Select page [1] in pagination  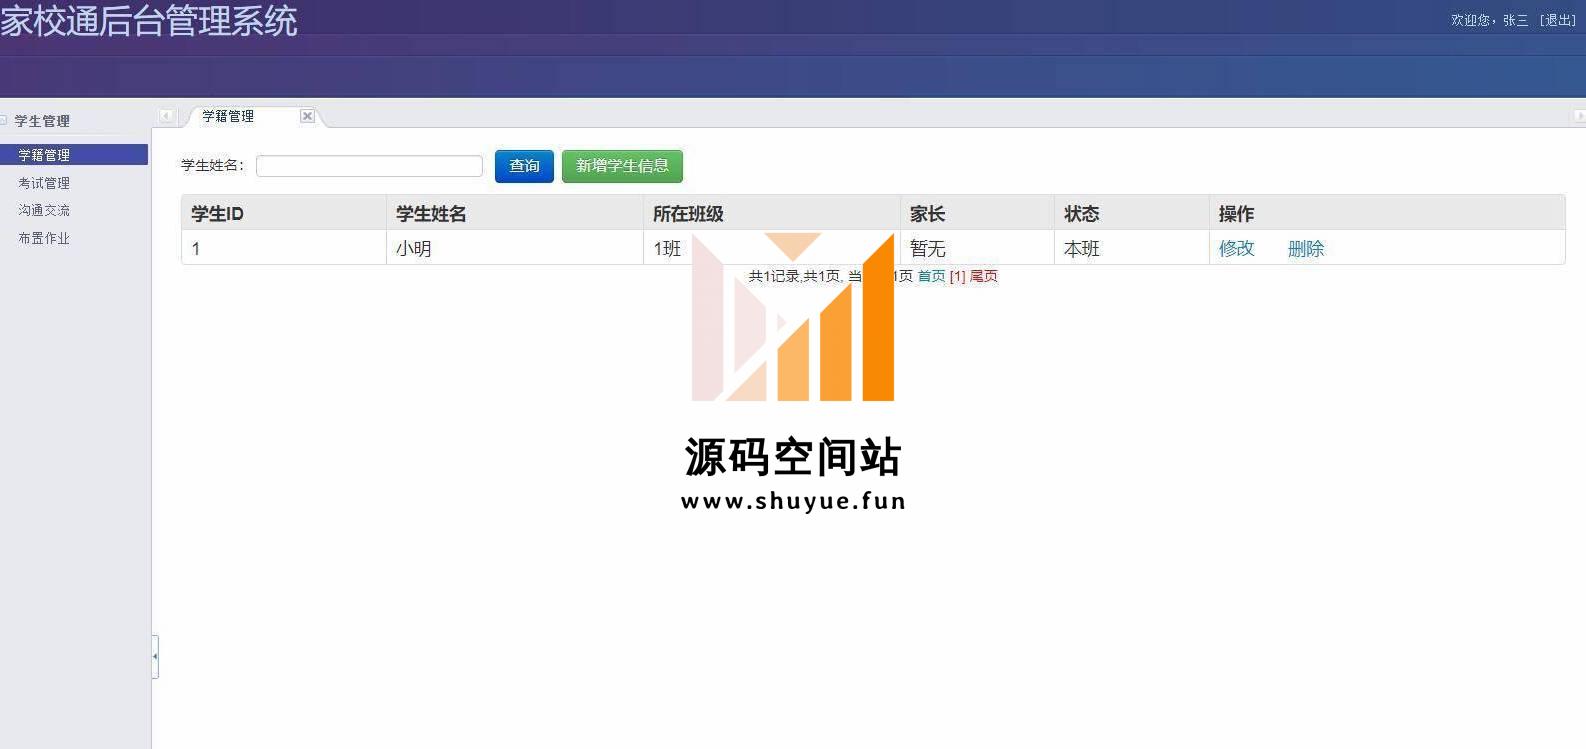tap(957, 276)
